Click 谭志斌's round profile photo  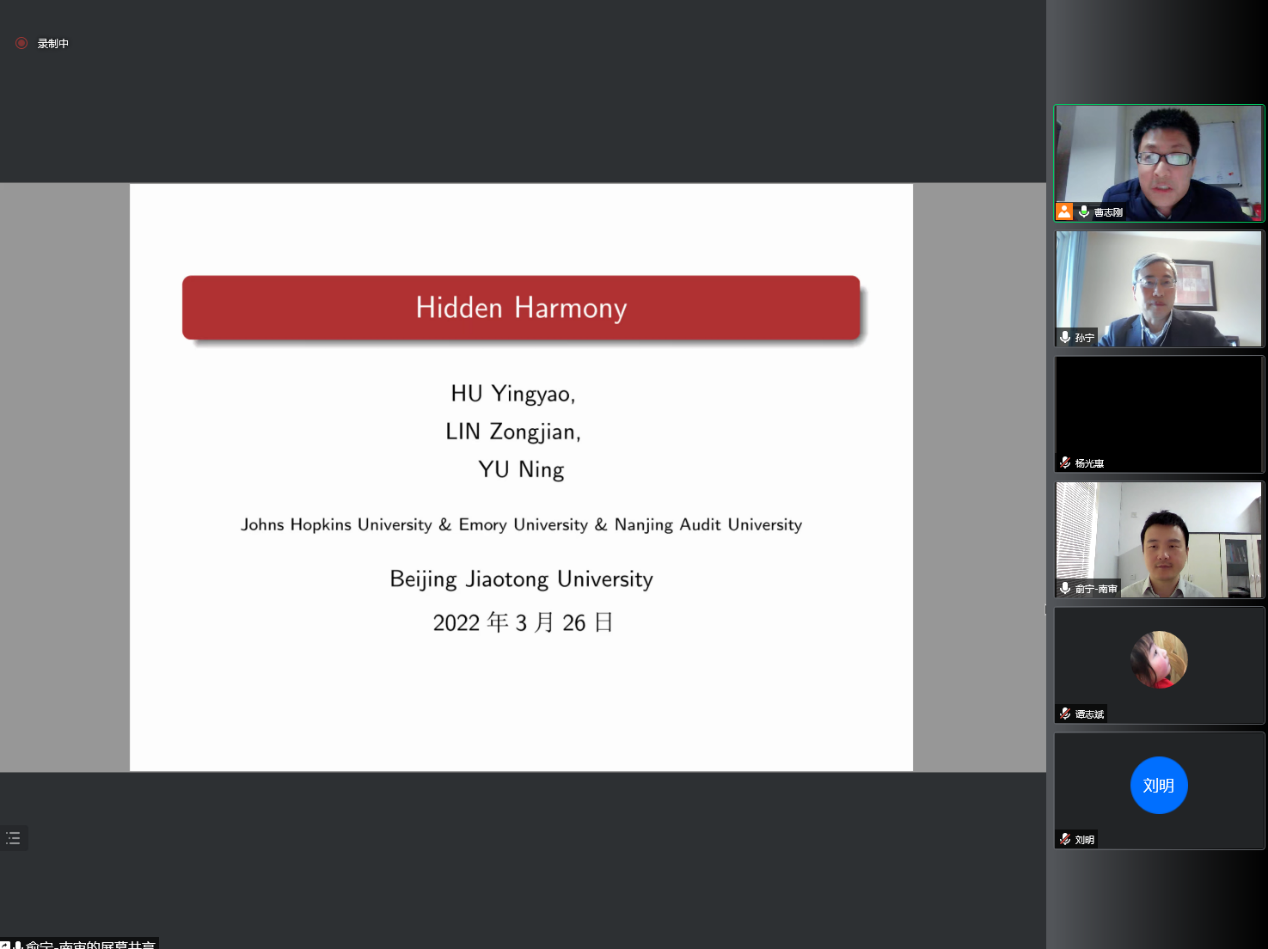(1159, 660)
